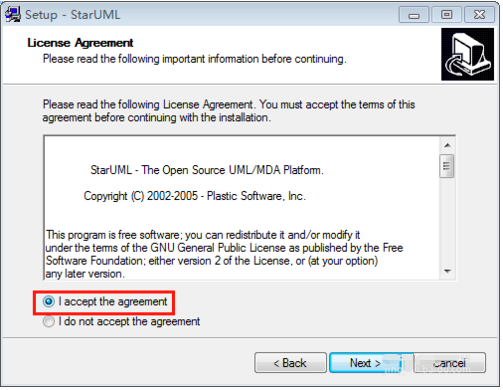Screen dimensions: 503x390
Task: Maximize the StarUML Setup window
Action: (446, 15)
